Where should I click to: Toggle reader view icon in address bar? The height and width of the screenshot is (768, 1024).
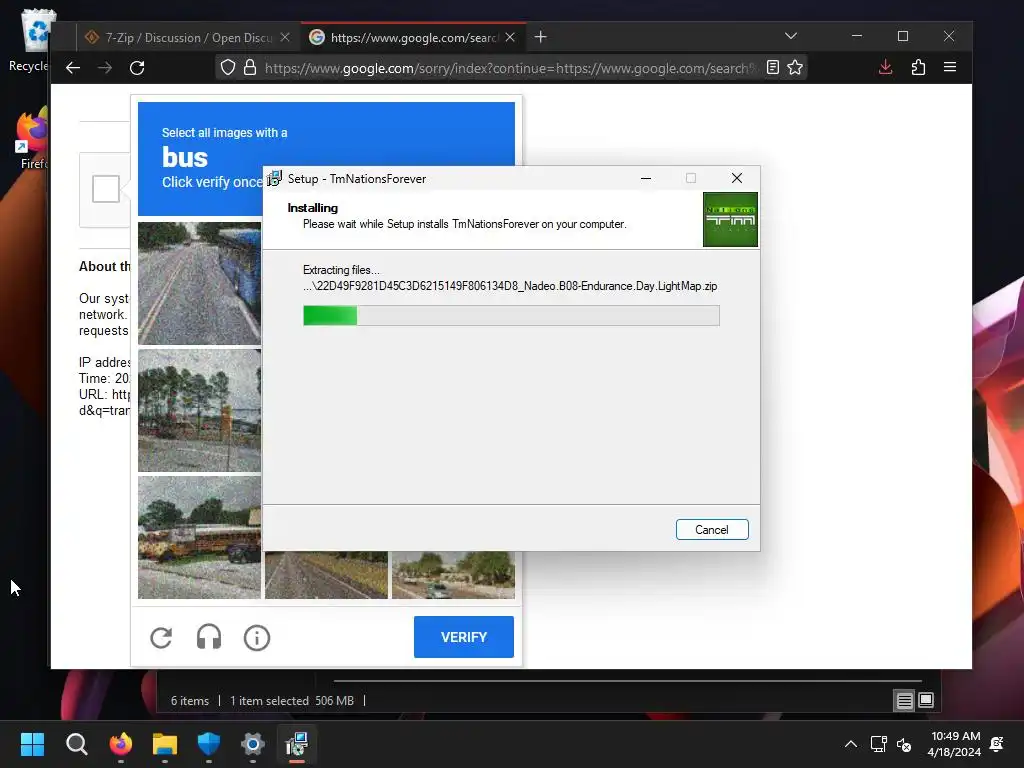pyautogui.click(x=773, y=67)
